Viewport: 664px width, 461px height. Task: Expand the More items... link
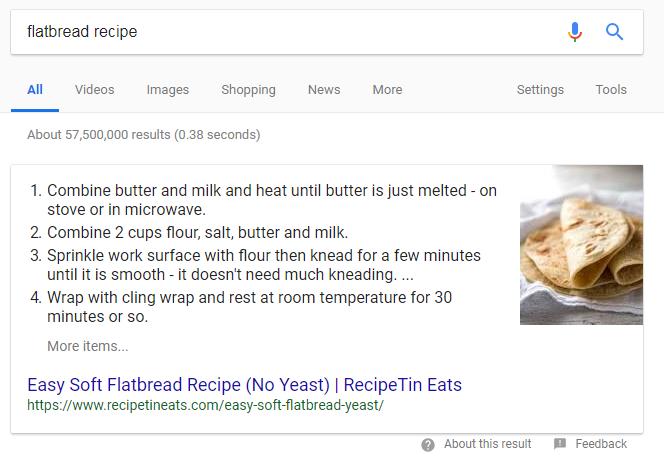88,346
